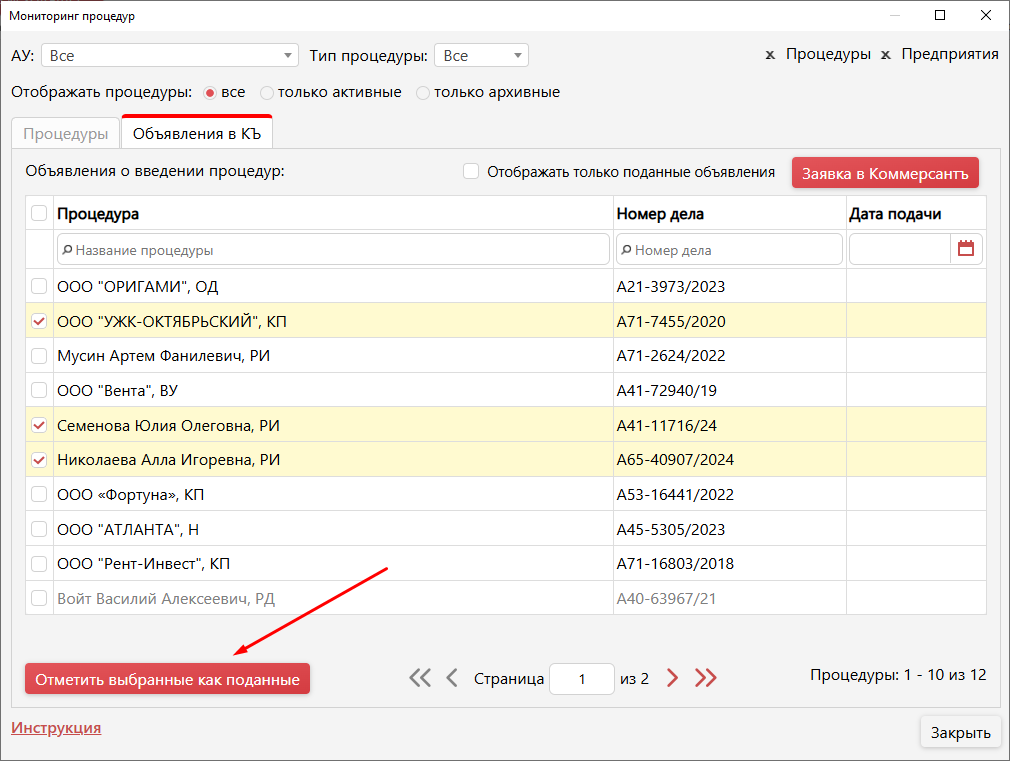This screenshot has width=1010, height=761.
Task: Click Войт Василий Алексеевич, РД name
Action: [166, 599]
